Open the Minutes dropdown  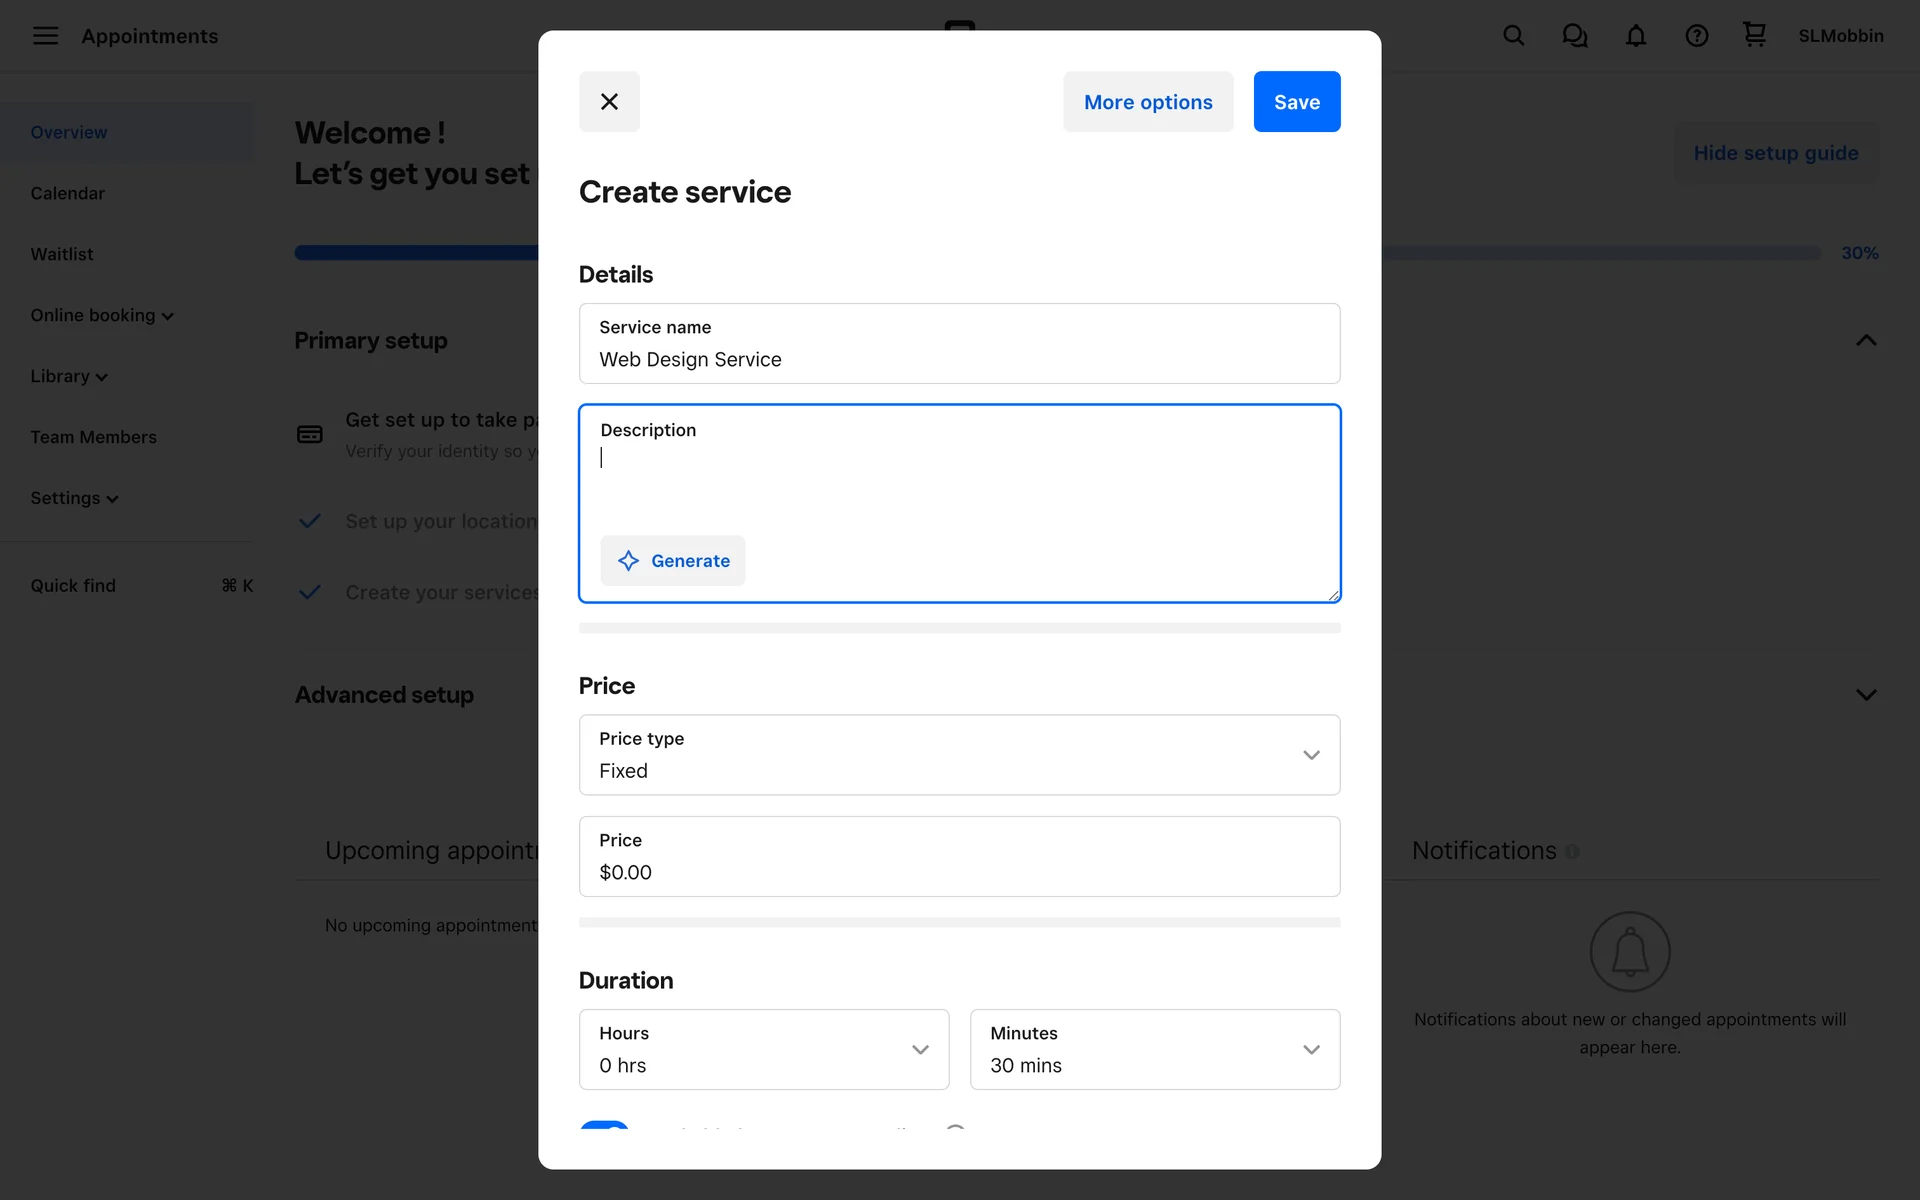point(1154,1049)
